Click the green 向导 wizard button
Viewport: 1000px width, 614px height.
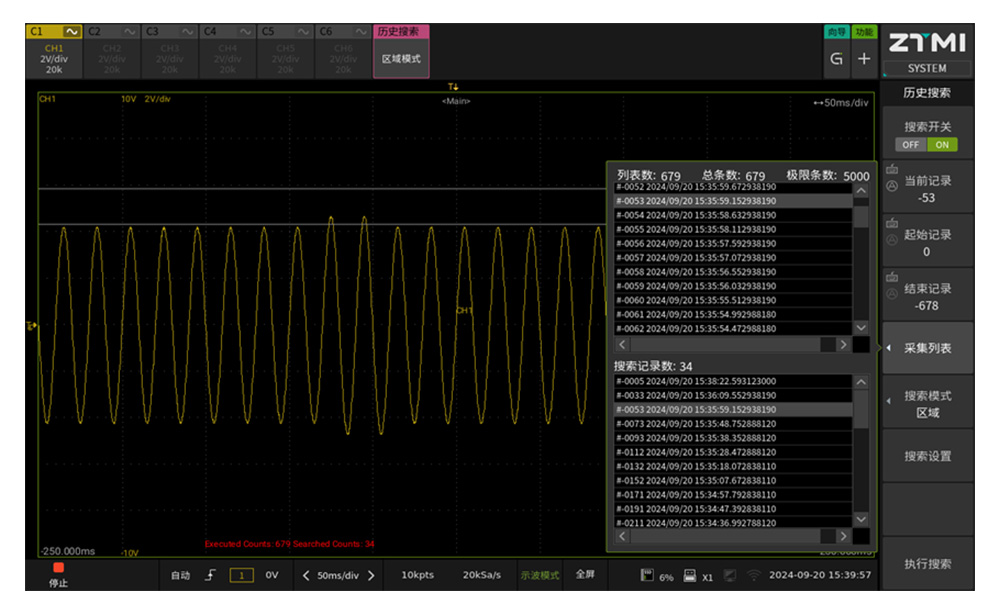(x=836, y=32)
